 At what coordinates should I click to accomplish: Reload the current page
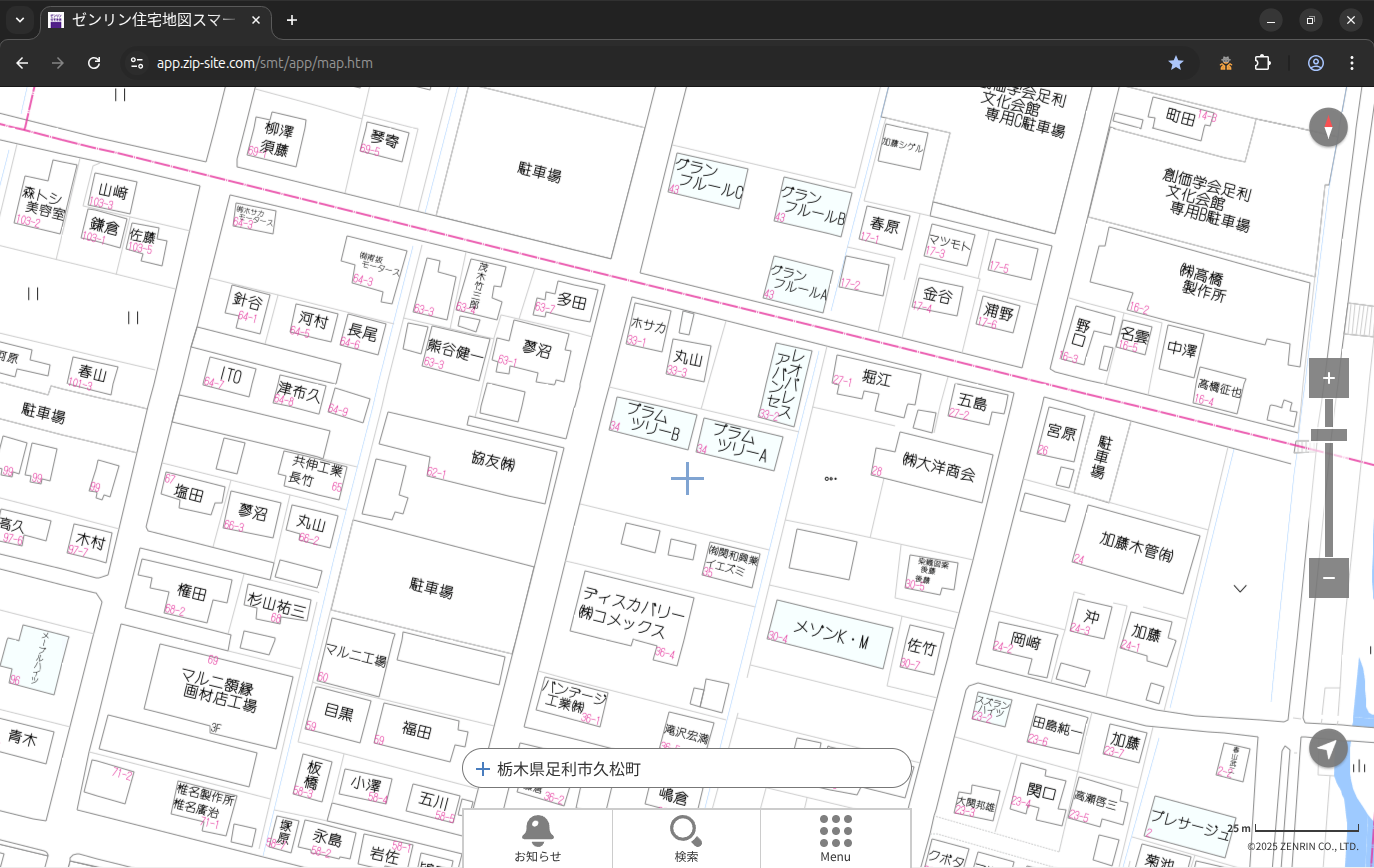(94, 63)
